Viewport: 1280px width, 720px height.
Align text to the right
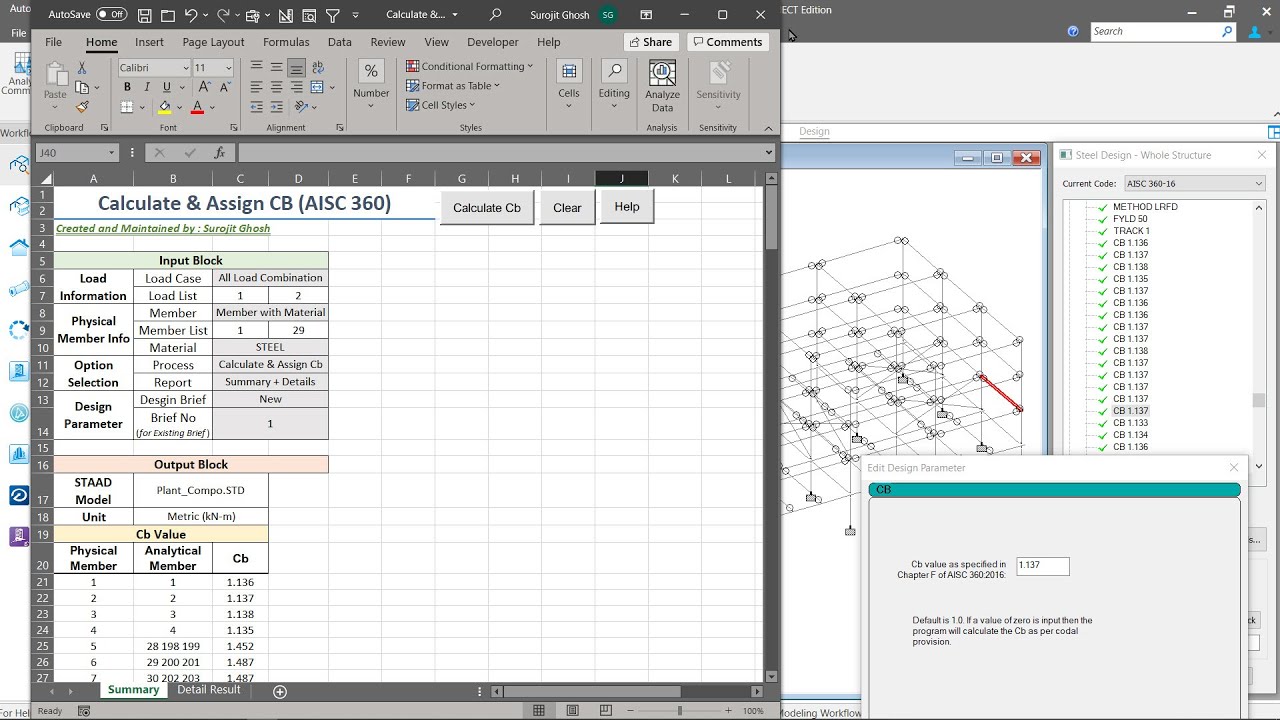coord(296,87)
